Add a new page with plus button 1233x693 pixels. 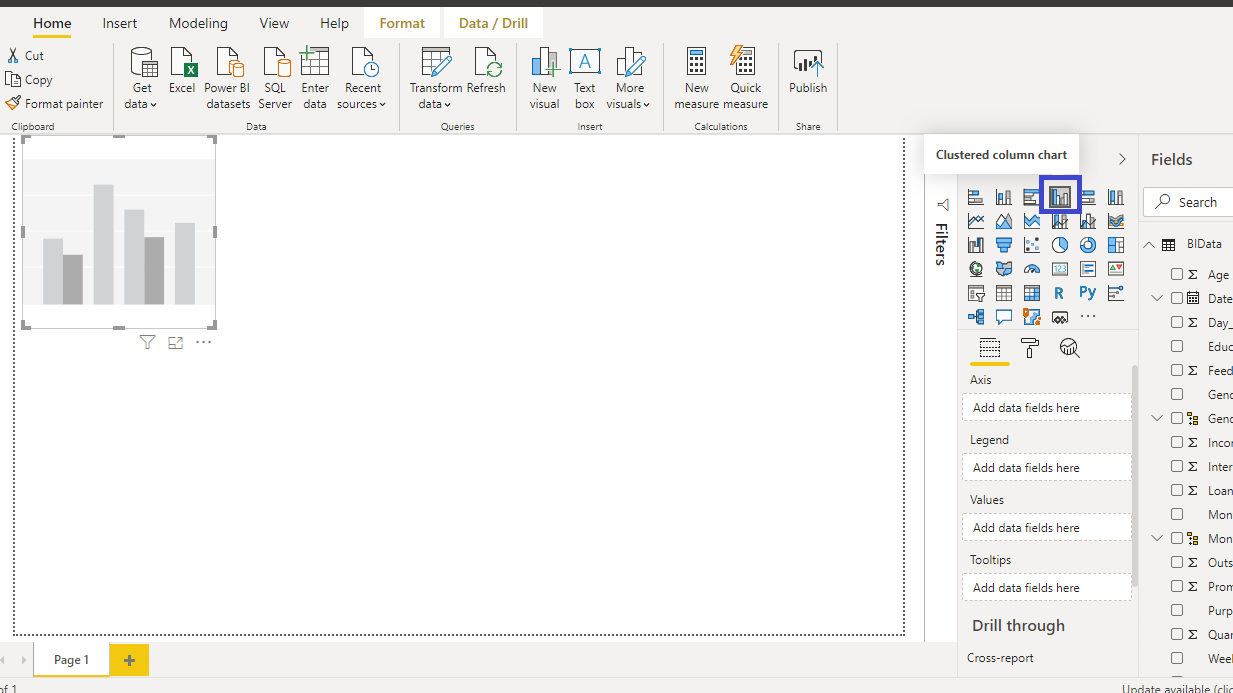[129, 660]
